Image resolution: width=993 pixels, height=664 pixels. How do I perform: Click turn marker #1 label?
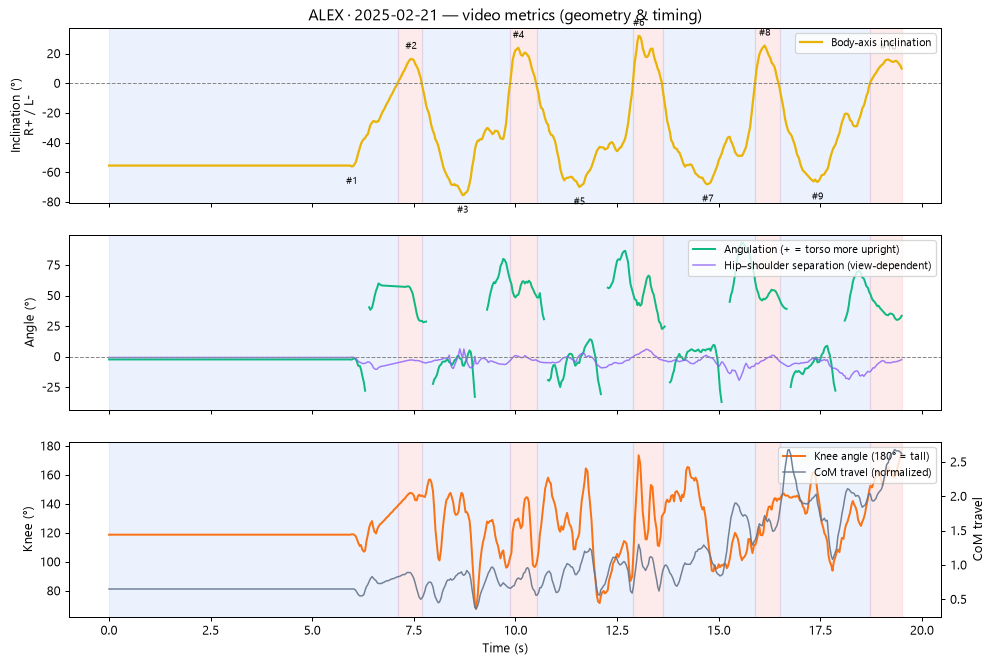coord(351,181)
